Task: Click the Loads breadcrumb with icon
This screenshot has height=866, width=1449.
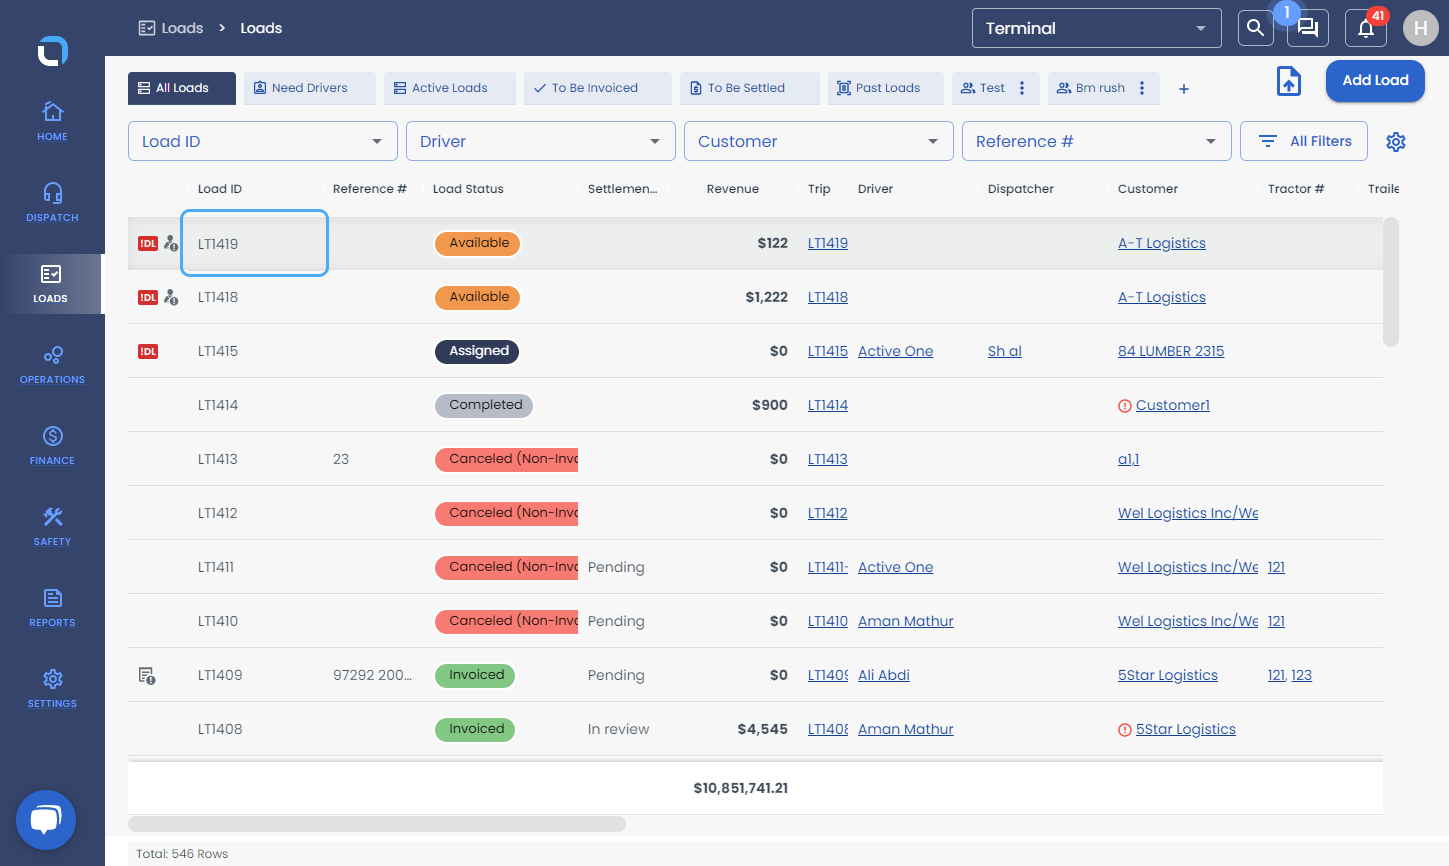Action: [171, 28]
